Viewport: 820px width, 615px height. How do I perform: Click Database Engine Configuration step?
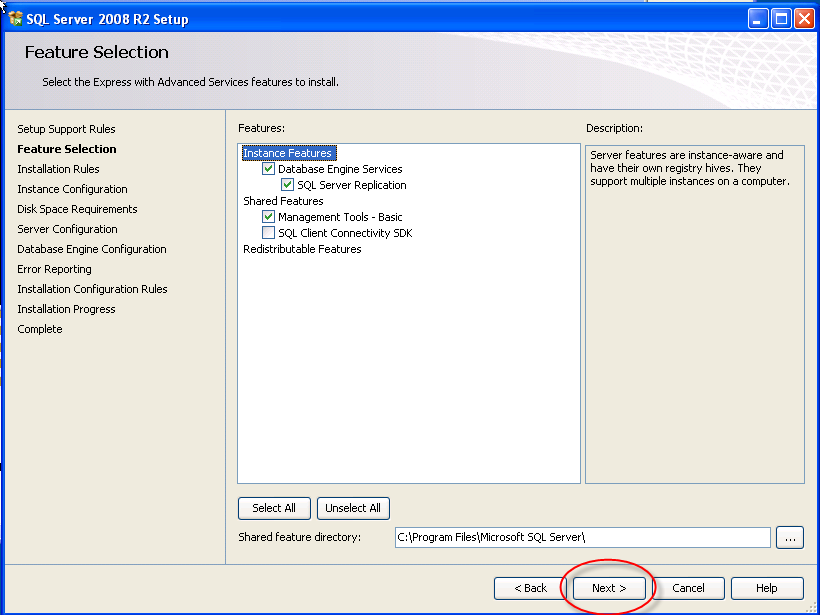click(x=92, y=249)
